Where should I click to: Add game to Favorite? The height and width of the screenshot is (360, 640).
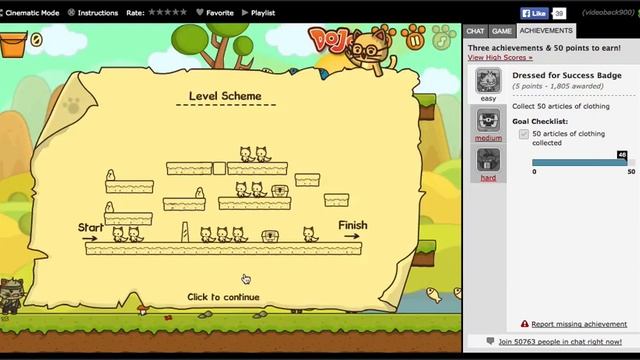click(x=215, y=13)
